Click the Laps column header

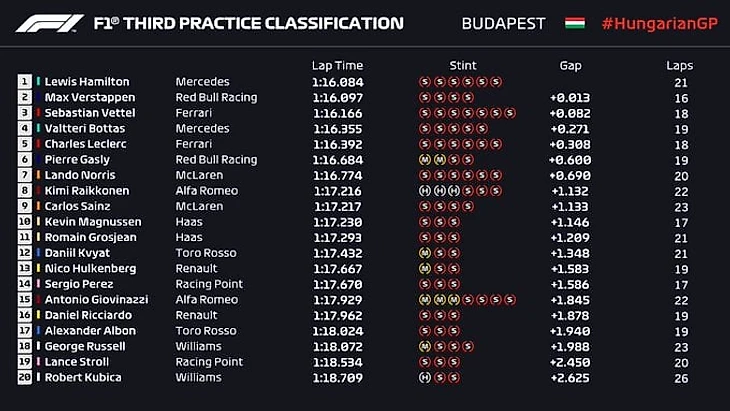pos(679,65)
